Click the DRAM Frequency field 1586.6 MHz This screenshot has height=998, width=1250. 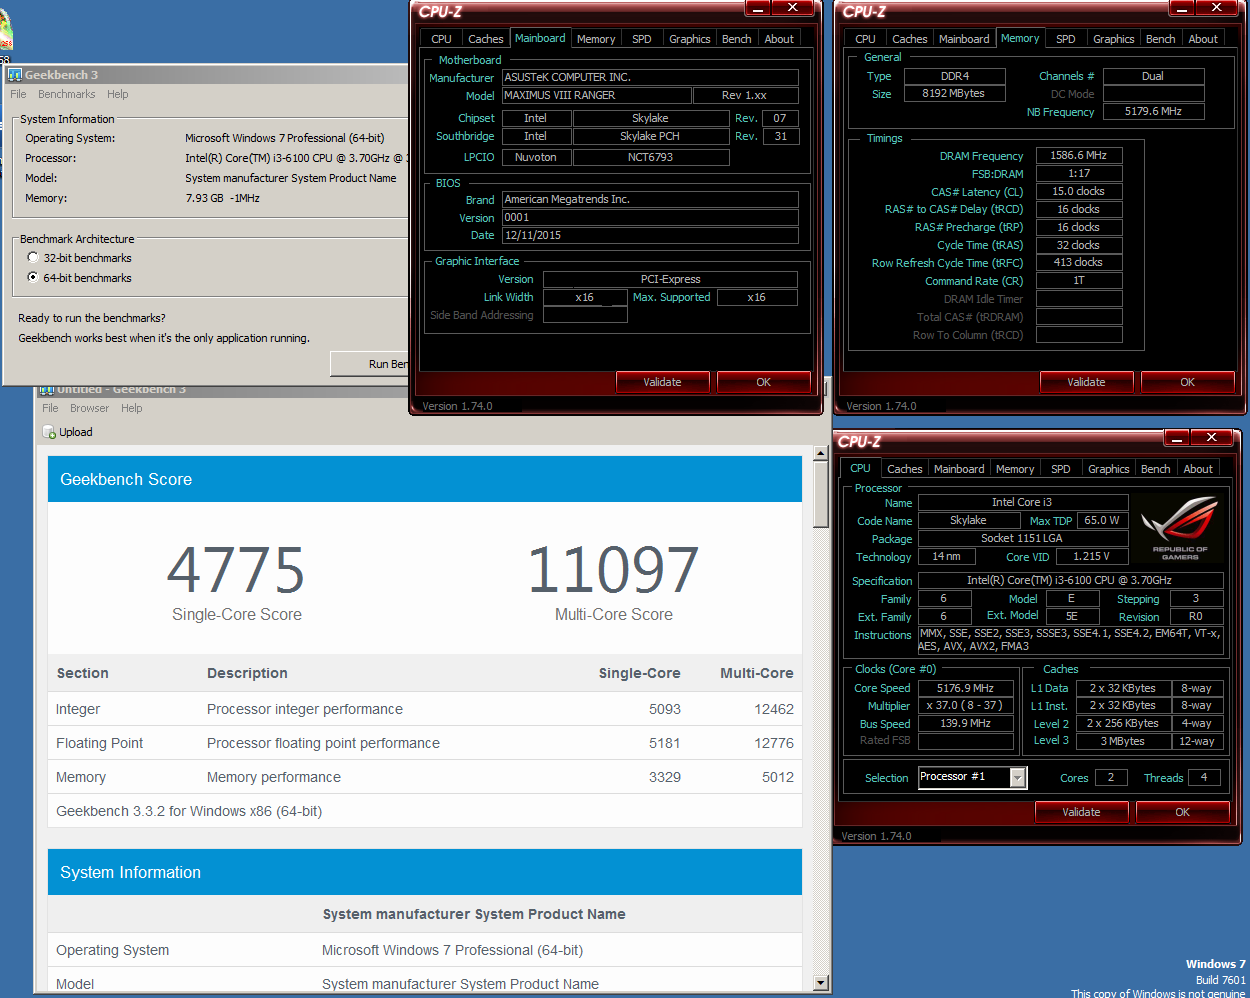(x=1079, y=155)
